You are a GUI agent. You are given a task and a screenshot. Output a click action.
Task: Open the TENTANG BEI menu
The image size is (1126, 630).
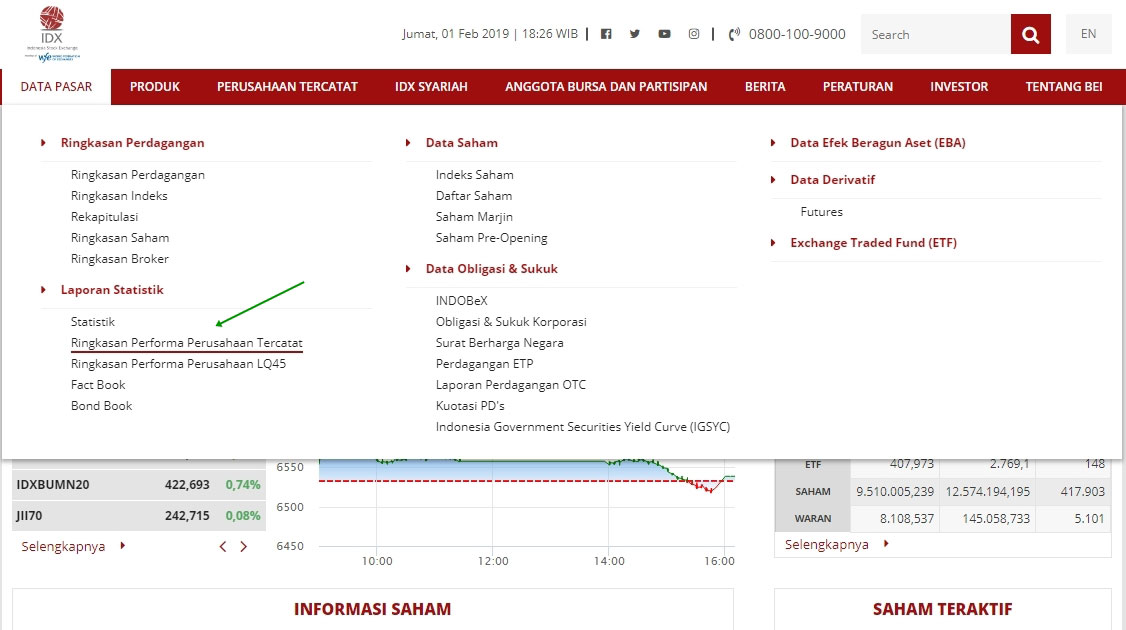pos(1064,87)
